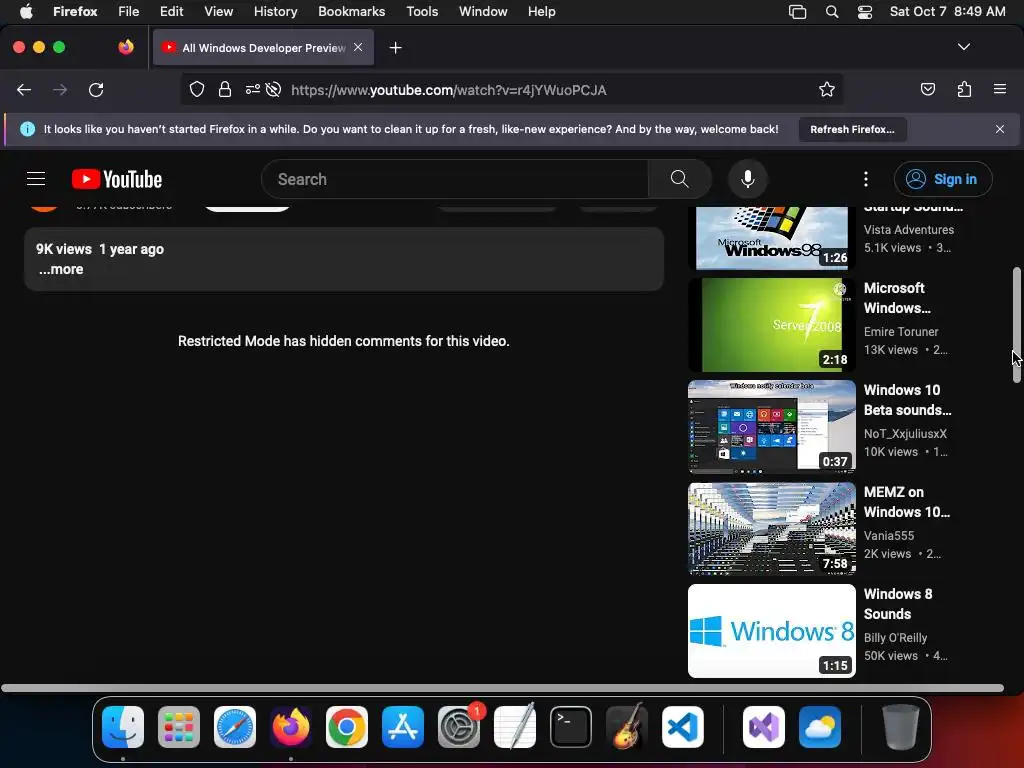Image resolution: width=1024 pixels, height=768 pixels.
Task: Open Terminal from the Dock
Action: (571, 727)
